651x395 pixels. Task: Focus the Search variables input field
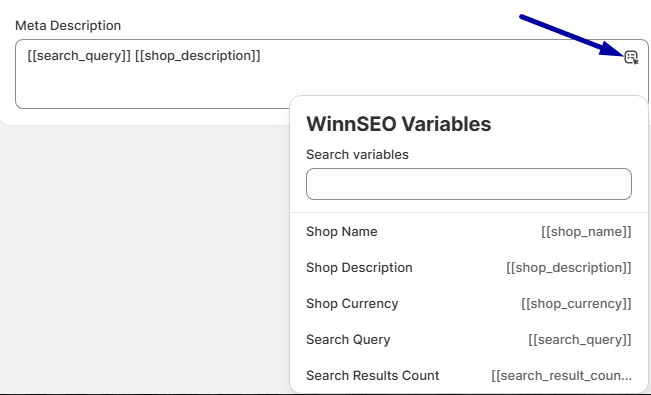click(469, 184)
